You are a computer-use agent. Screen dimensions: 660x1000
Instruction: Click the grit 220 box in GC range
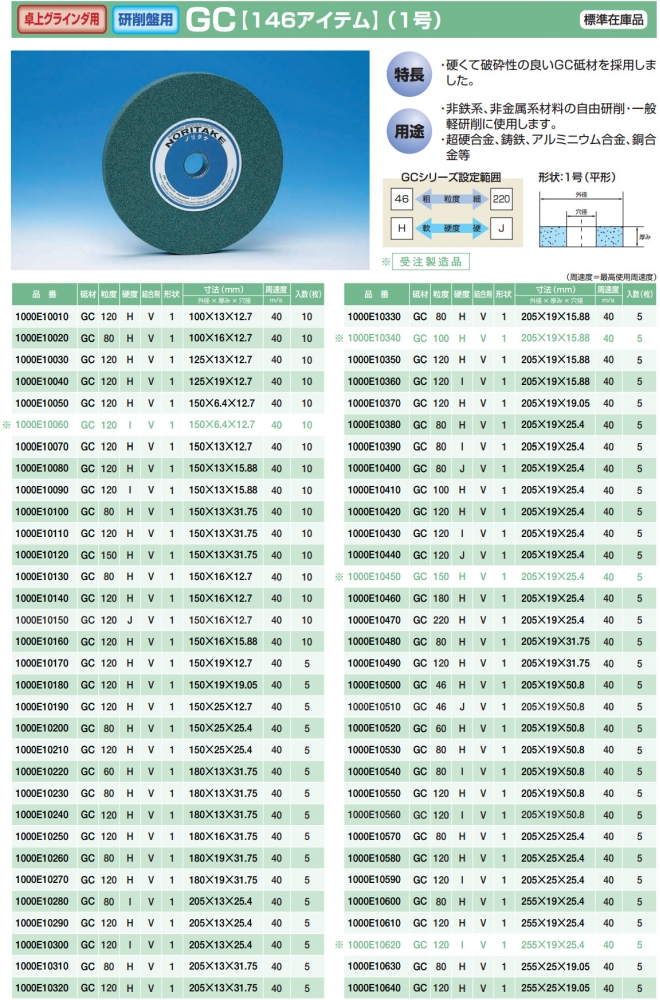click(501, 199)
